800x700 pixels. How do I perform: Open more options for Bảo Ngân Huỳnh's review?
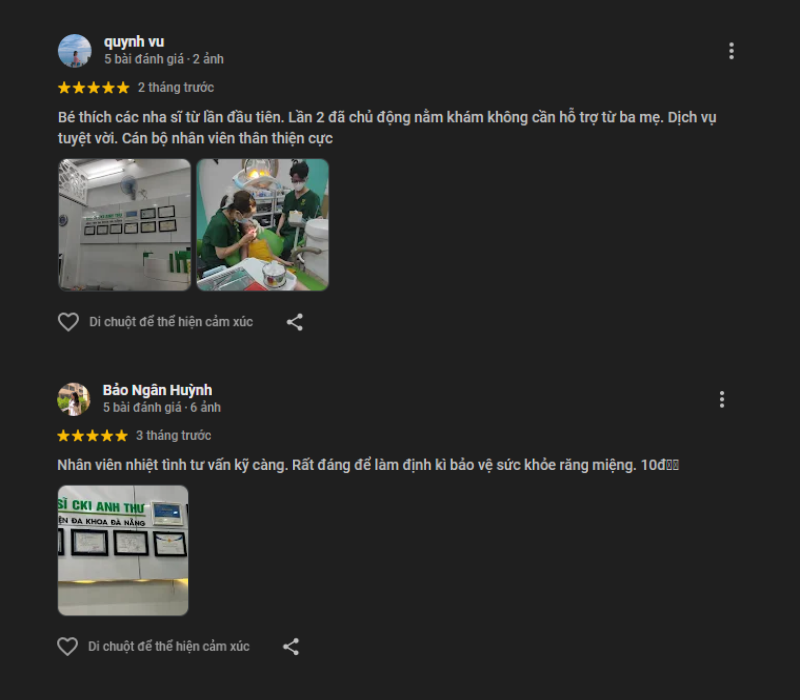point(721,399)
